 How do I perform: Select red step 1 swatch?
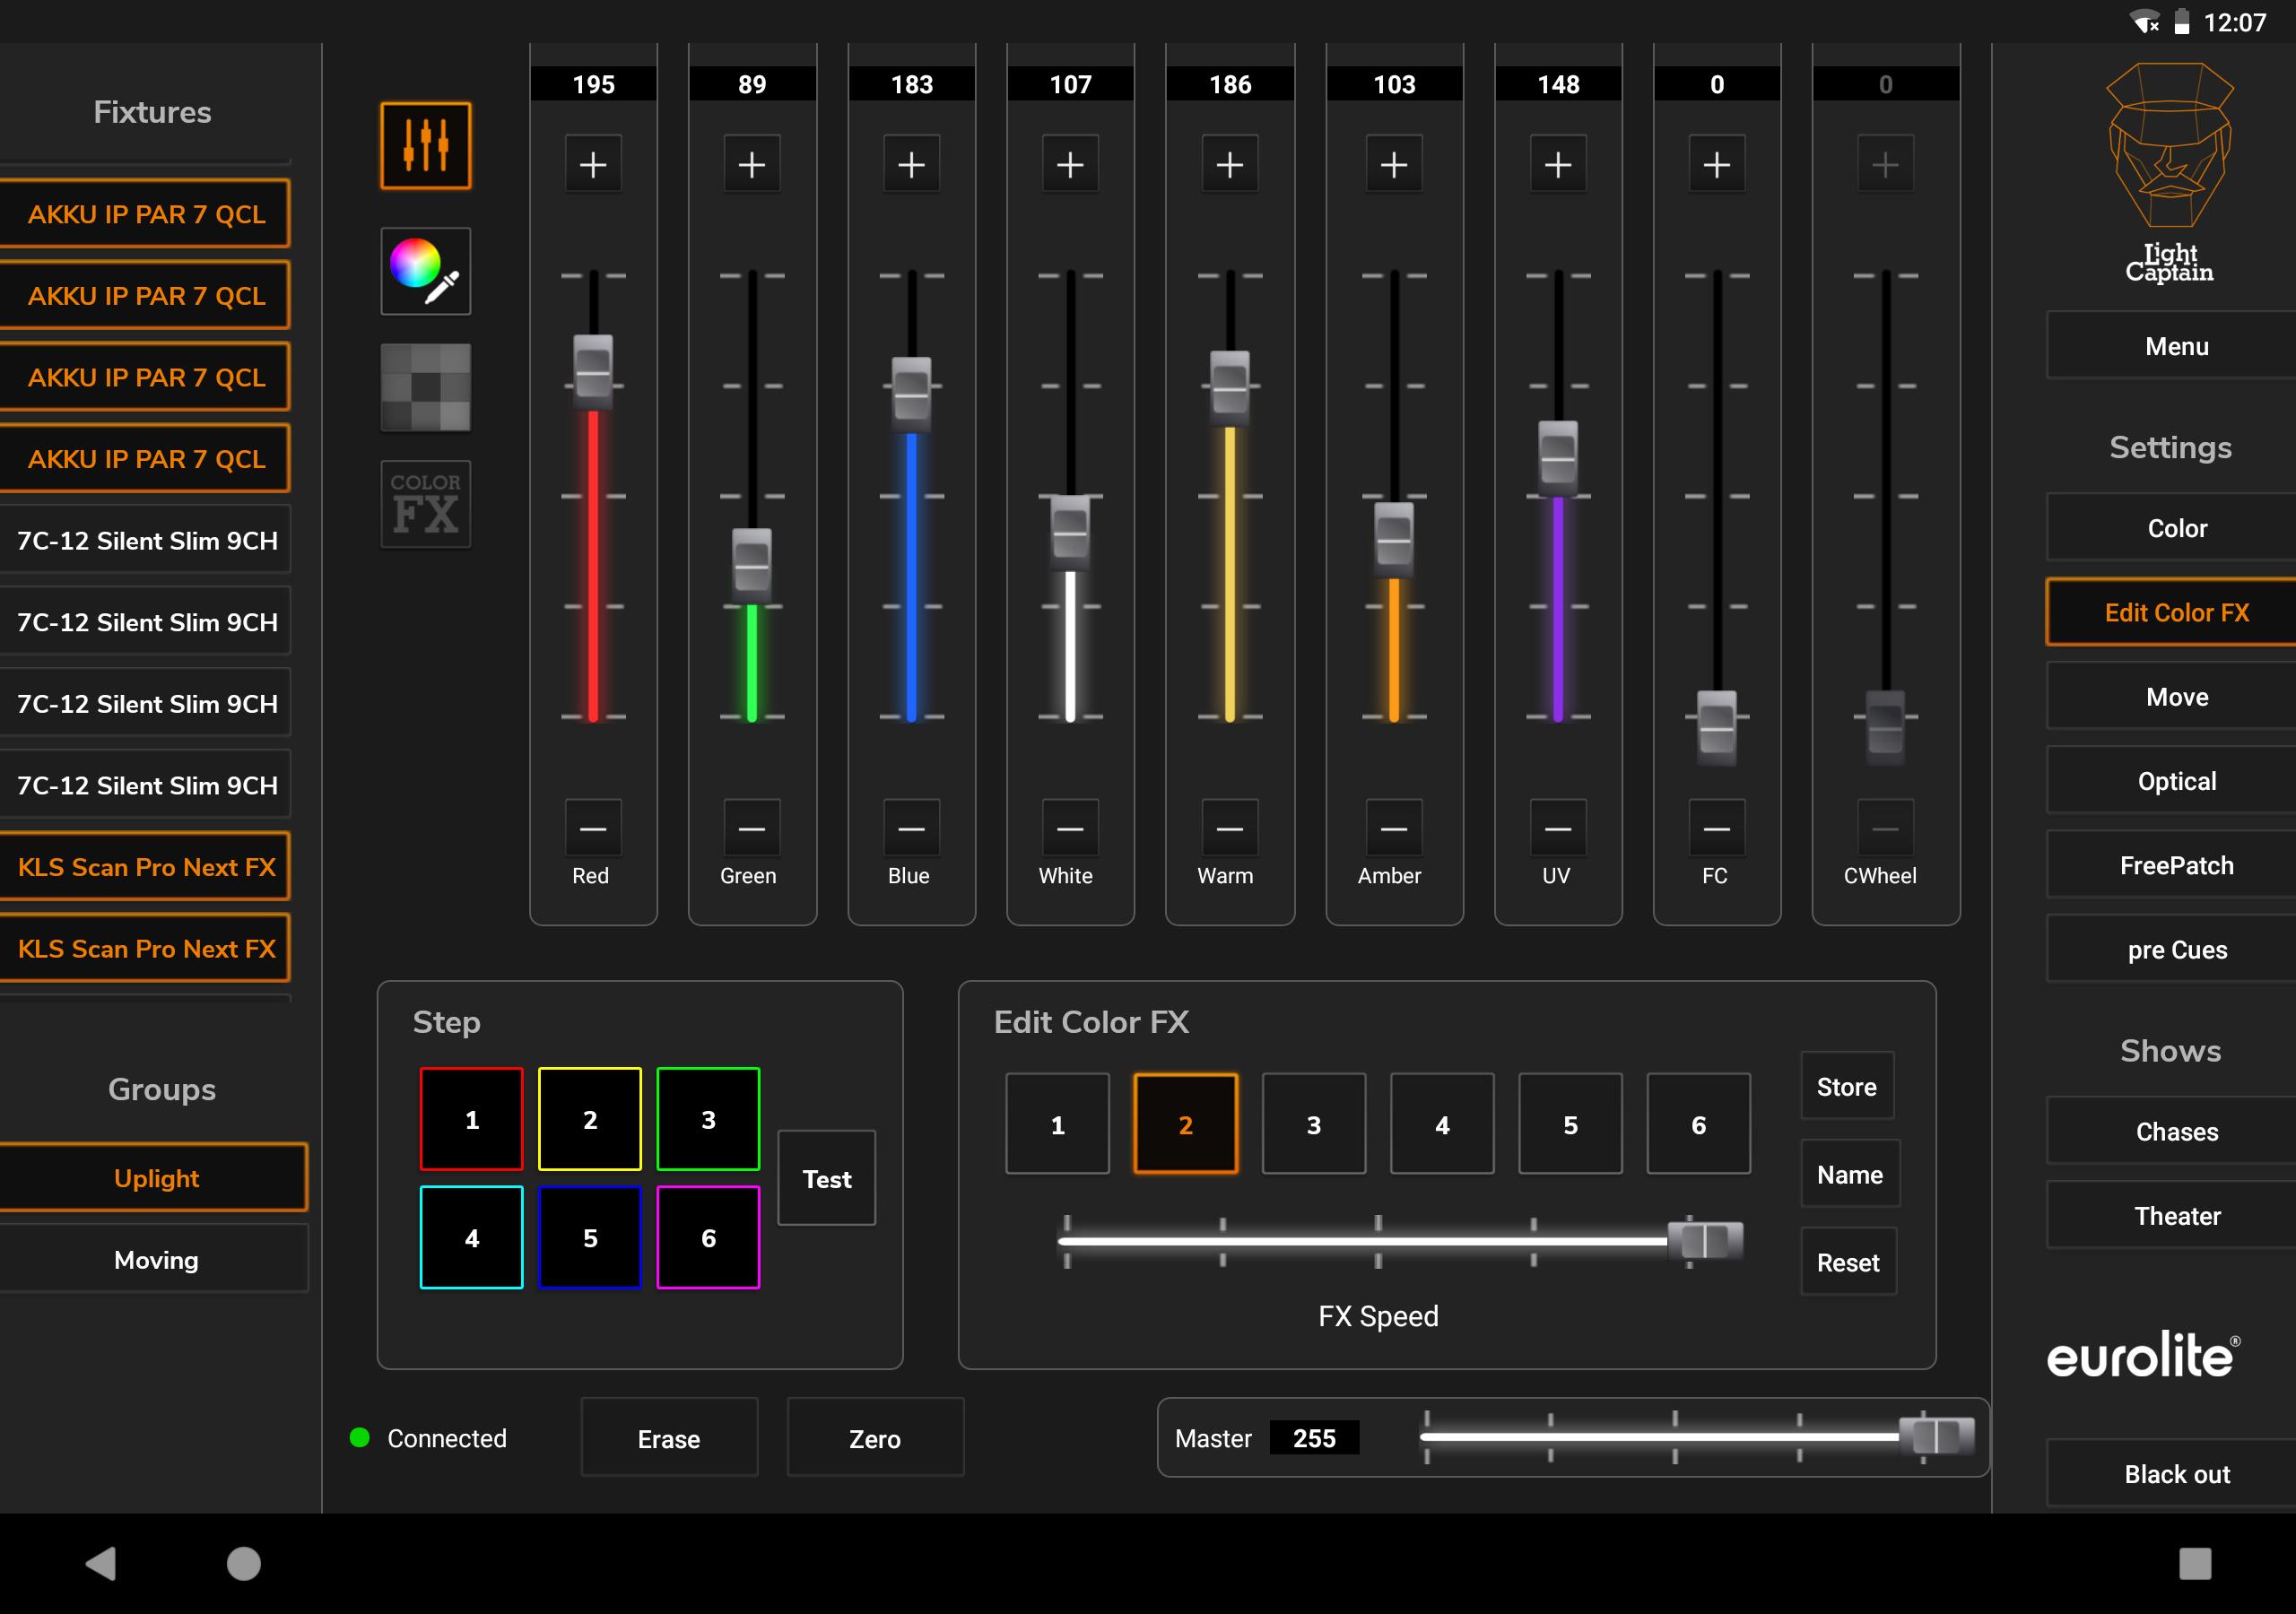pos(472,1119)
